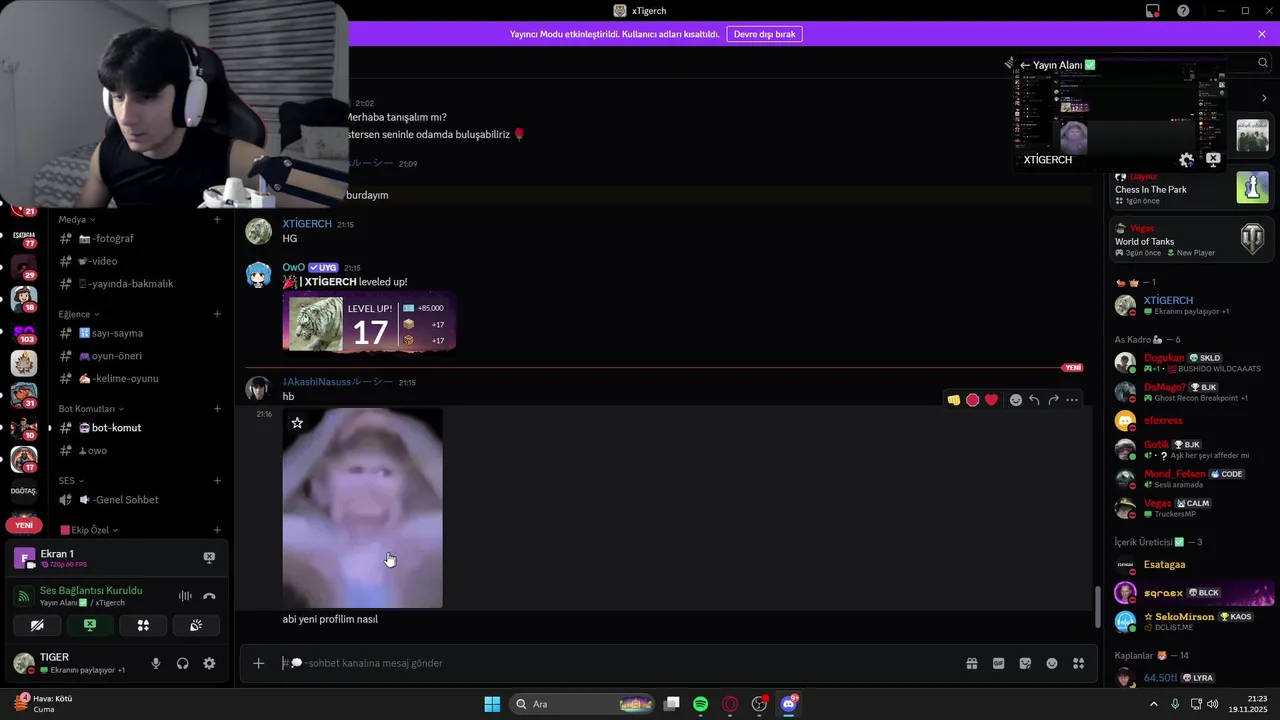Collapse the Medya category
This screenshot has width=1280, height=720.
(x=76, y=219)
